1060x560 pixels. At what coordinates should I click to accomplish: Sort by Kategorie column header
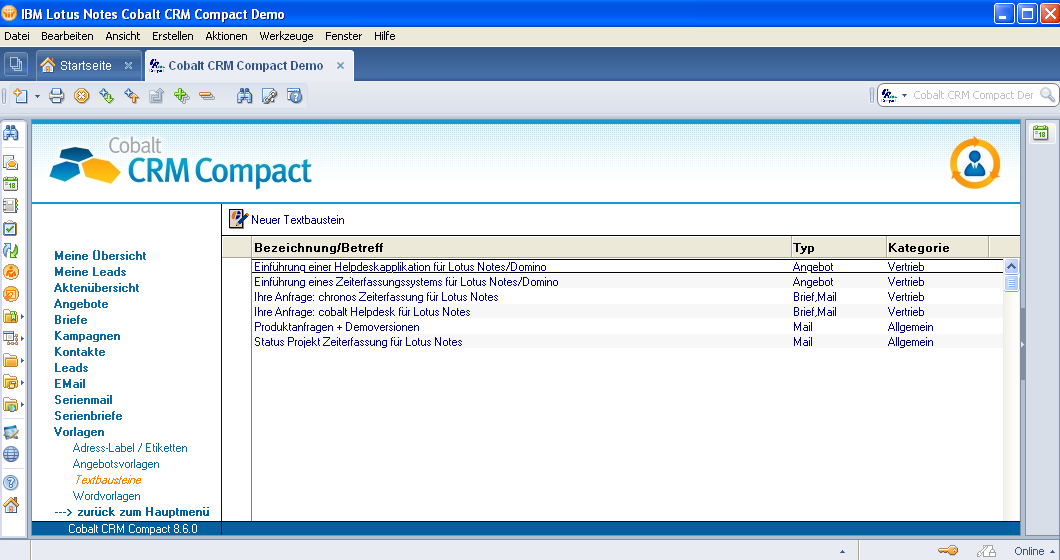[x=937, y=248]
